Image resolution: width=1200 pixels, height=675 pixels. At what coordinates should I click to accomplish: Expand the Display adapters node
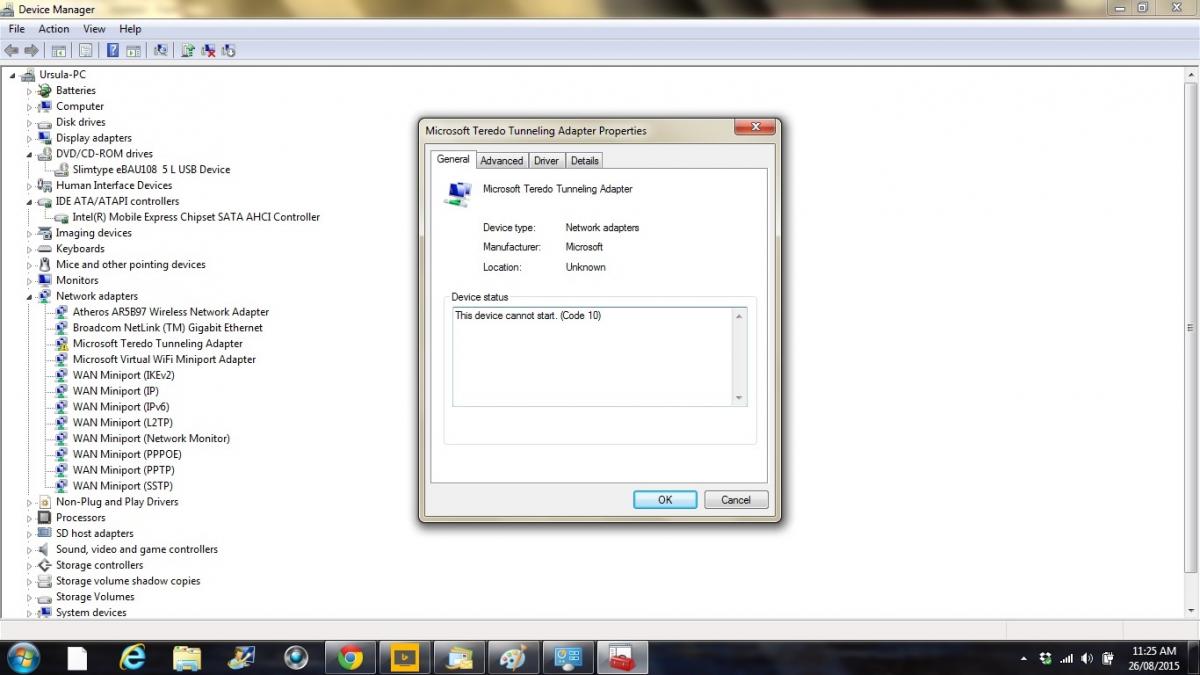tap(29, 138)
